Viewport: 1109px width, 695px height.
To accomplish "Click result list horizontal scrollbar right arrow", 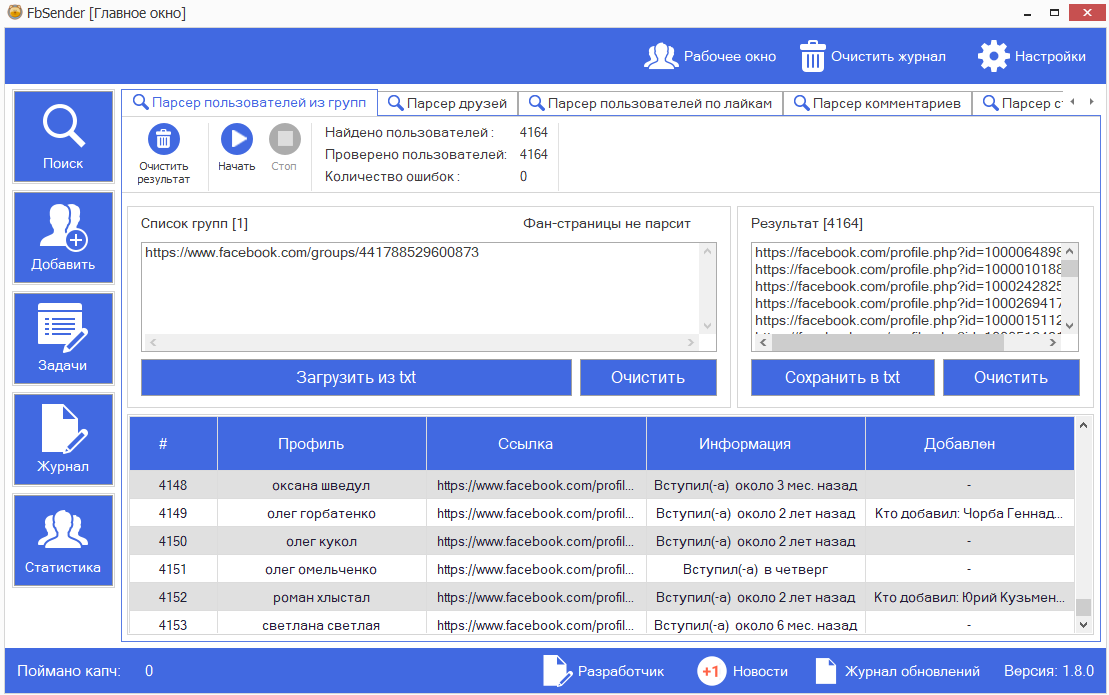I will (x=1053, y=342).
